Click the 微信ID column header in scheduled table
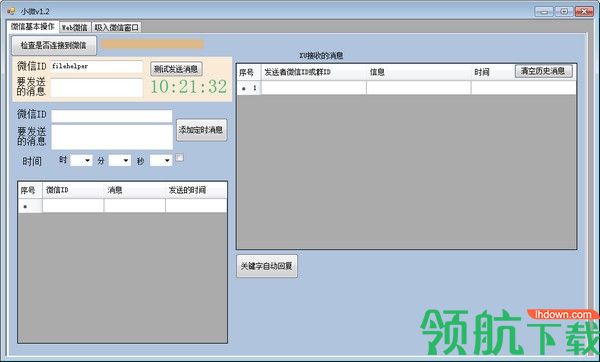The height and width of the screenshot is (362, 600). (73, 190)
